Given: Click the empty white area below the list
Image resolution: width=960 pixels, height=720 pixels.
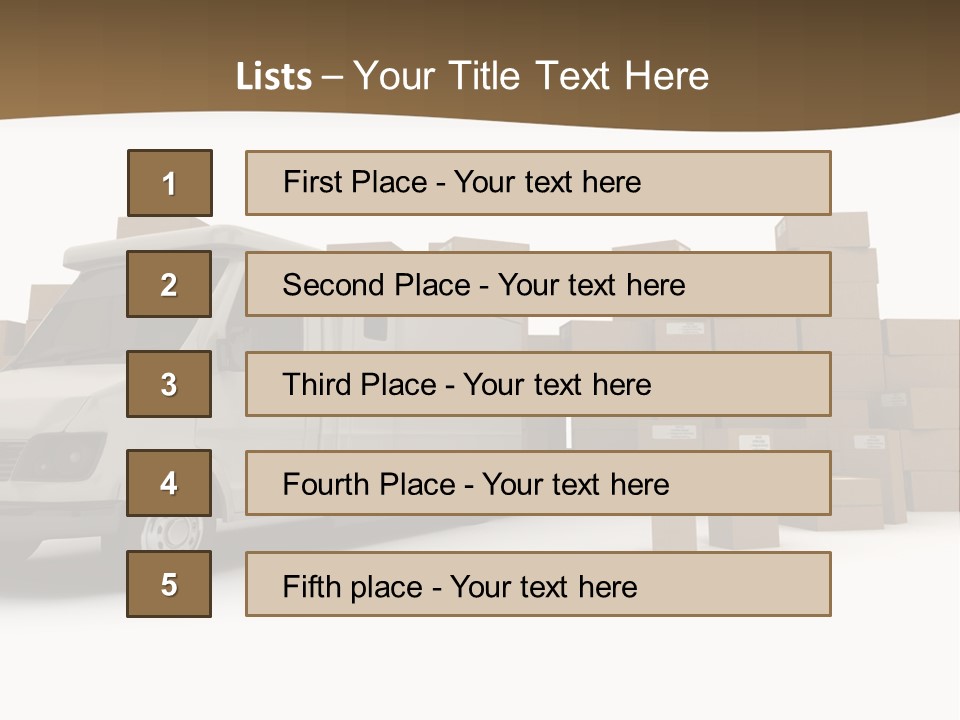Looking at the screenshot, I should [480, 670].
